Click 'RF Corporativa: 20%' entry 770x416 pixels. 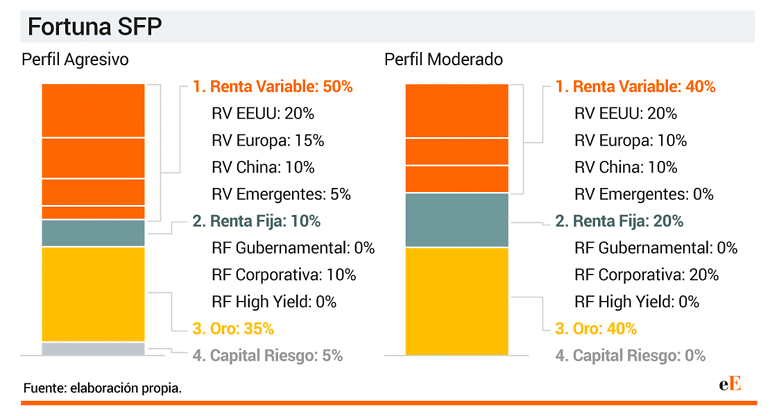647,275
